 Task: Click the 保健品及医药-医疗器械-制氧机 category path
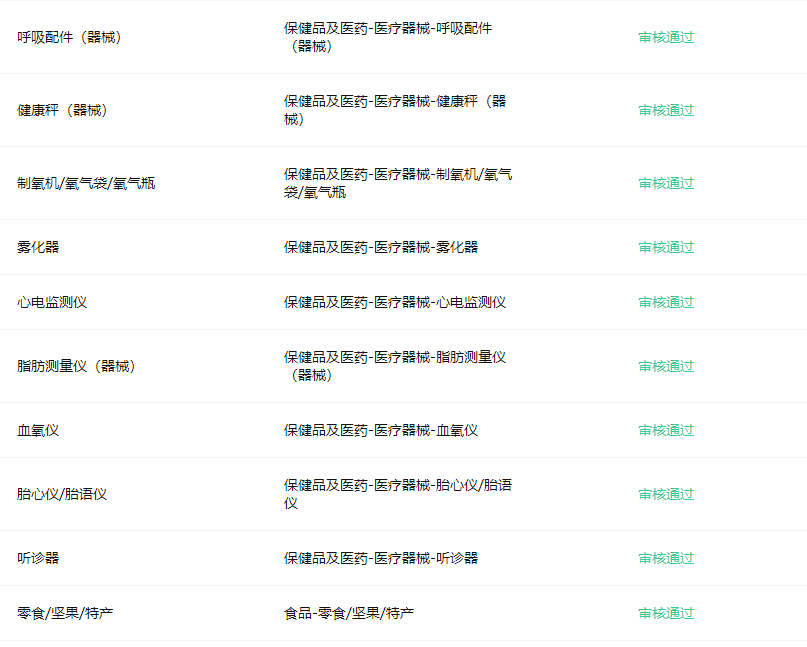coord(398,183)
